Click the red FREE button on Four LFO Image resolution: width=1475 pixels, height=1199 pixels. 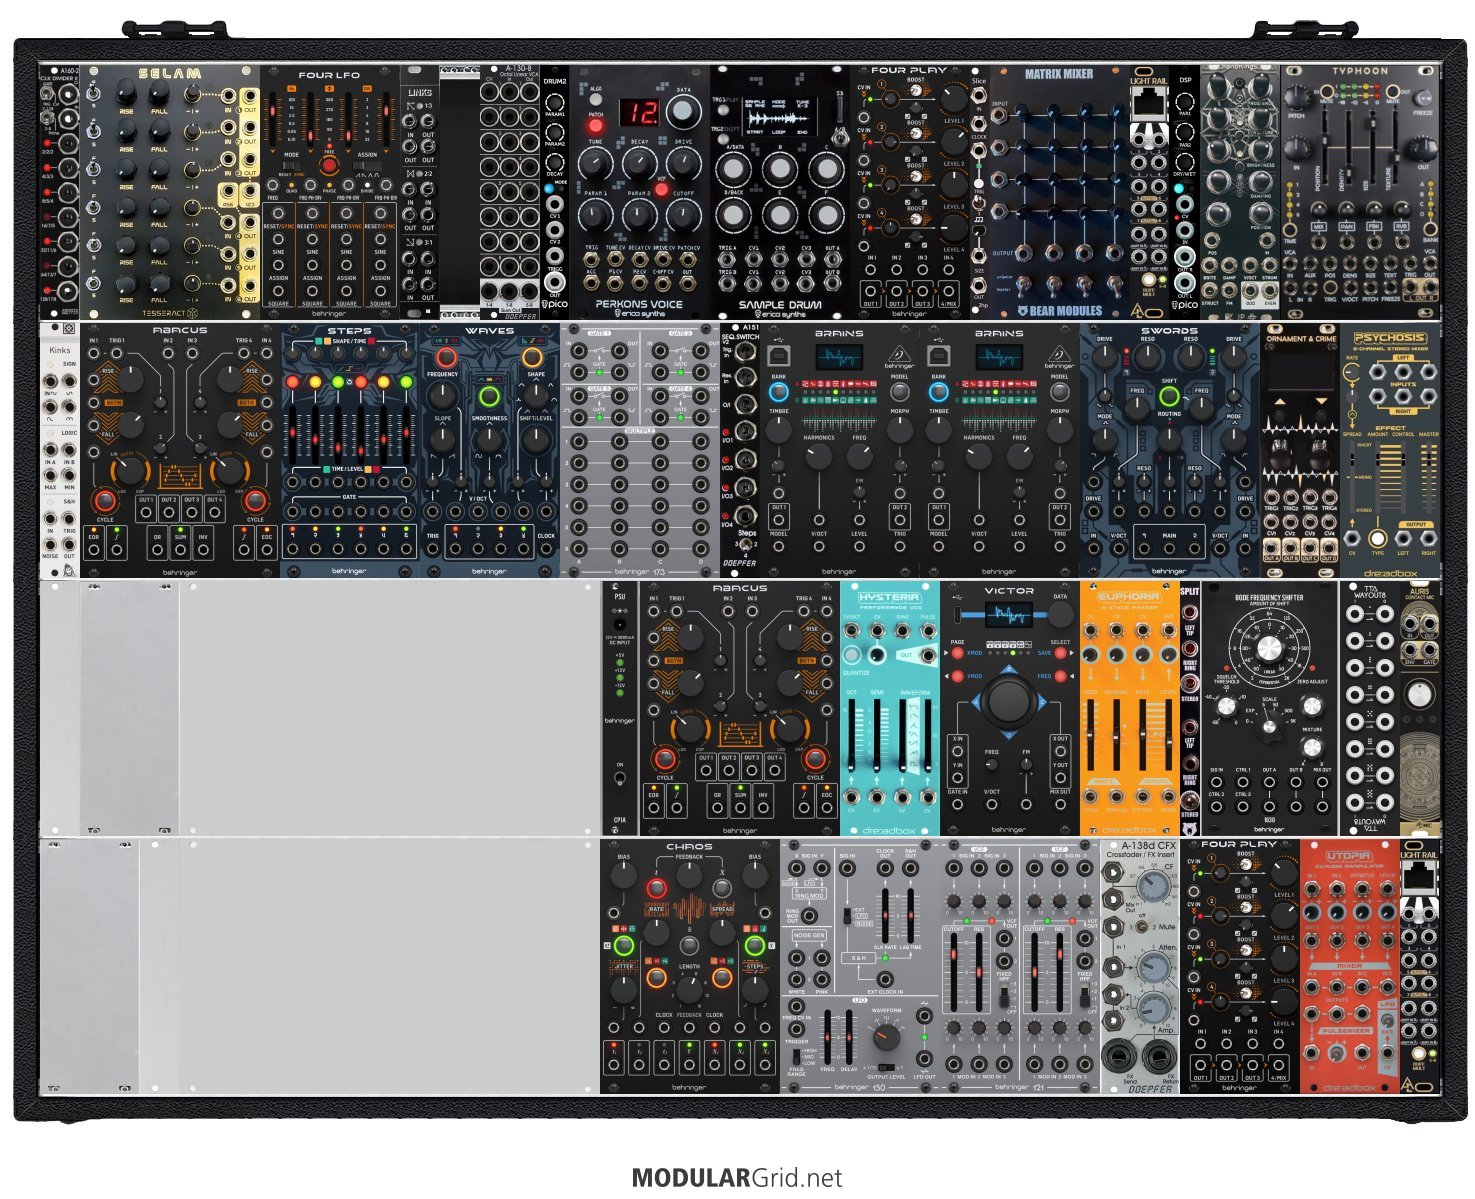[329, 165]
